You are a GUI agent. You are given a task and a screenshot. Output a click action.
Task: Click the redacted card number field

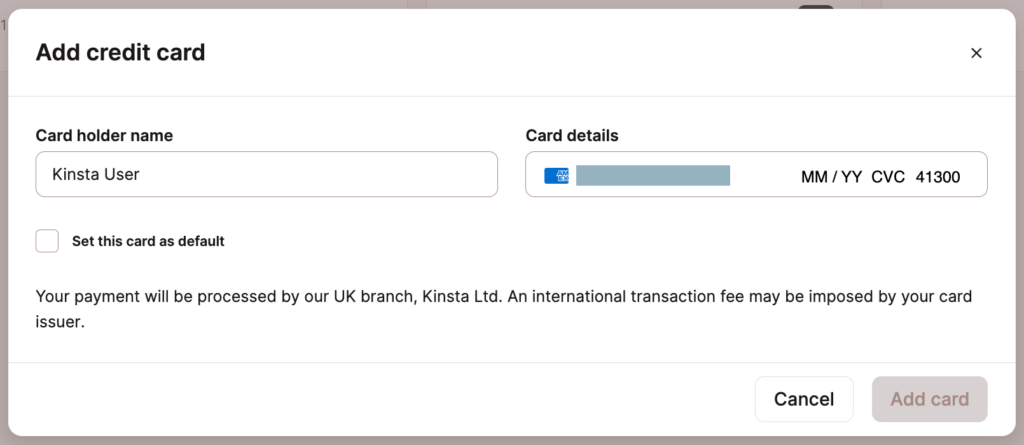(653, 176)
